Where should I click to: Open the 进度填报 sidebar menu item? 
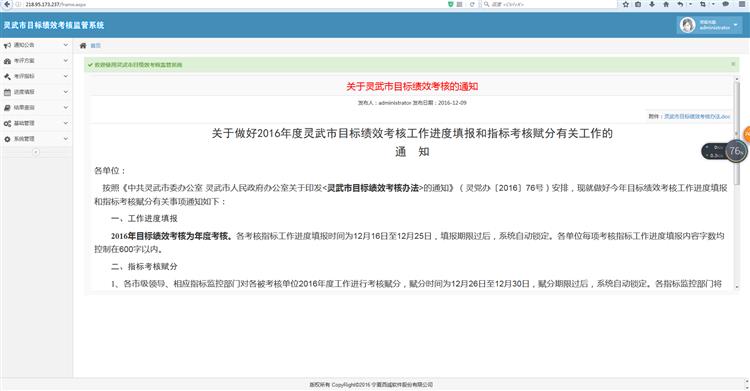point(36,92)
